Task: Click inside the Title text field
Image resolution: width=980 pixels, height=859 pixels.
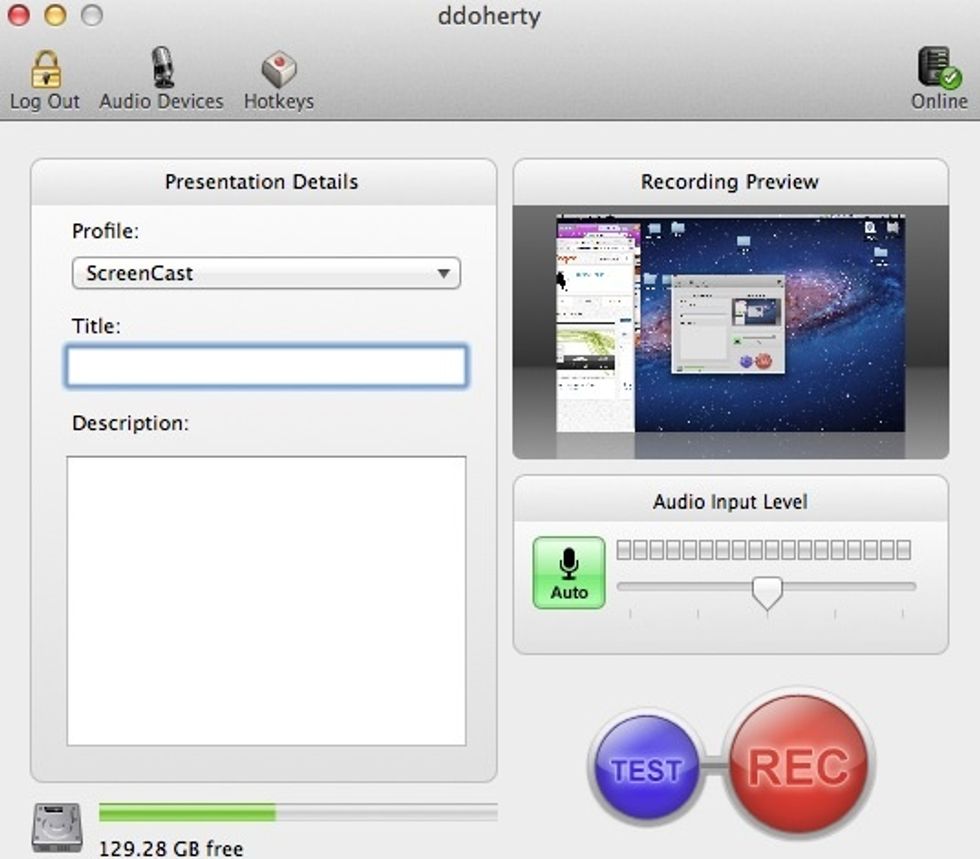Action: point(266,367)
